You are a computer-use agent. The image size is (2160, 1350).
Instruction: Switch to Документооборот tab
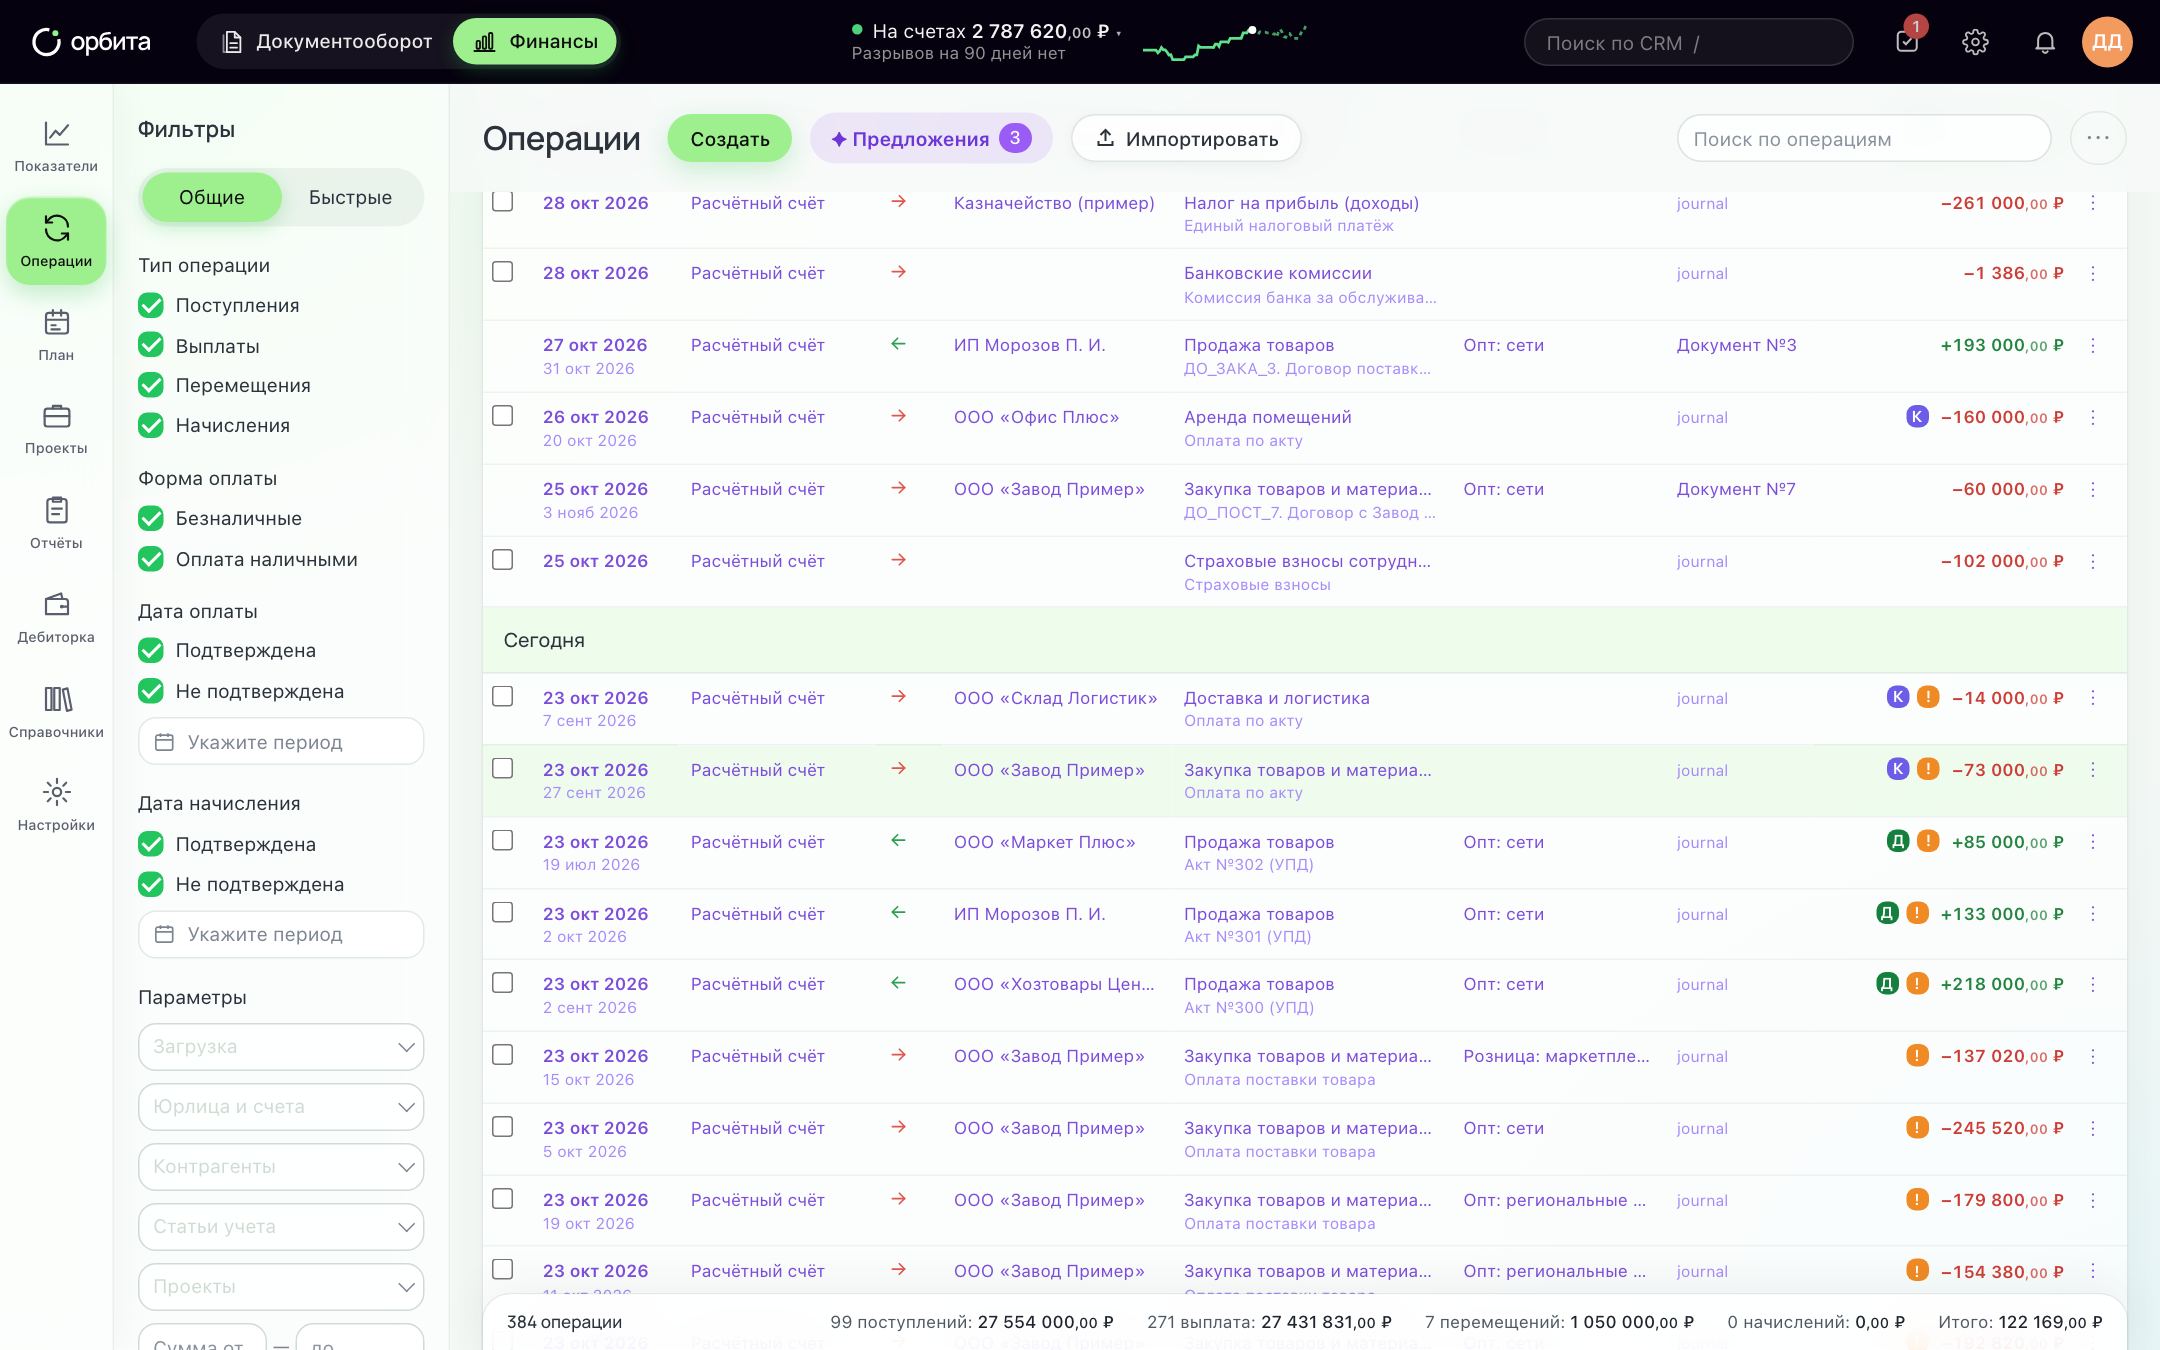click(327, 42)
